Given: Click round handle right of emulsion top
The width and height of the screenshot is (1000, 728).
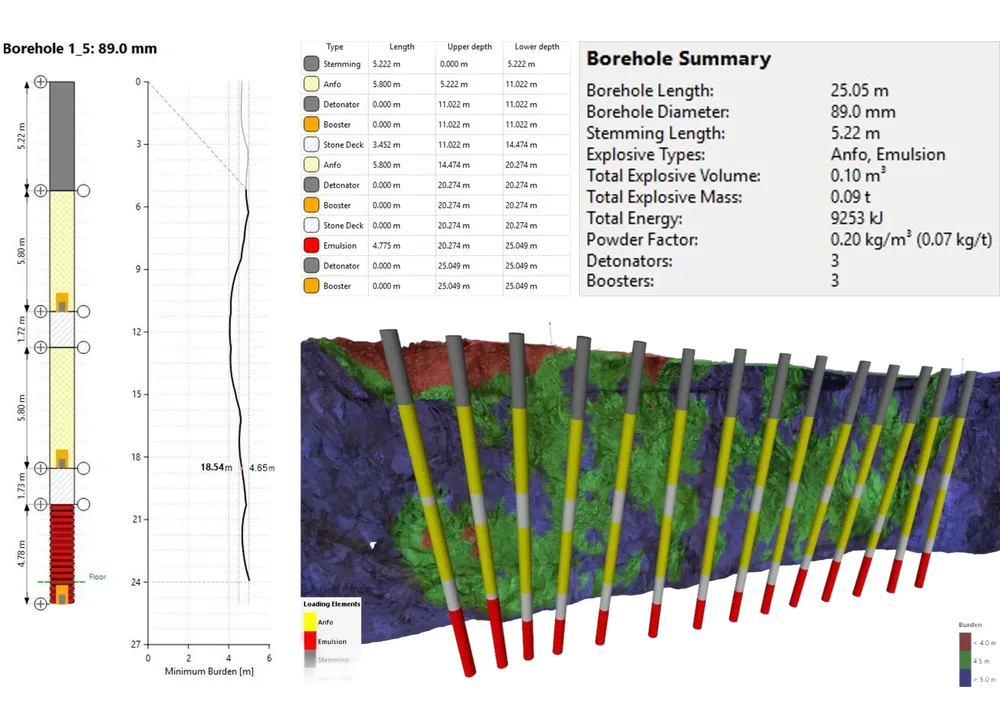Looking at the screenshot, I should click(x=84, y=504).
